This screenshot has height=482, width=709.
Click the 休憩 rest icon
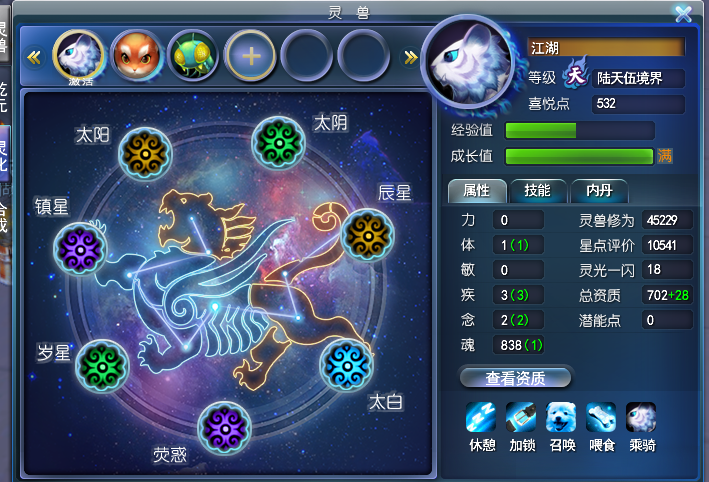coord(481,417)
